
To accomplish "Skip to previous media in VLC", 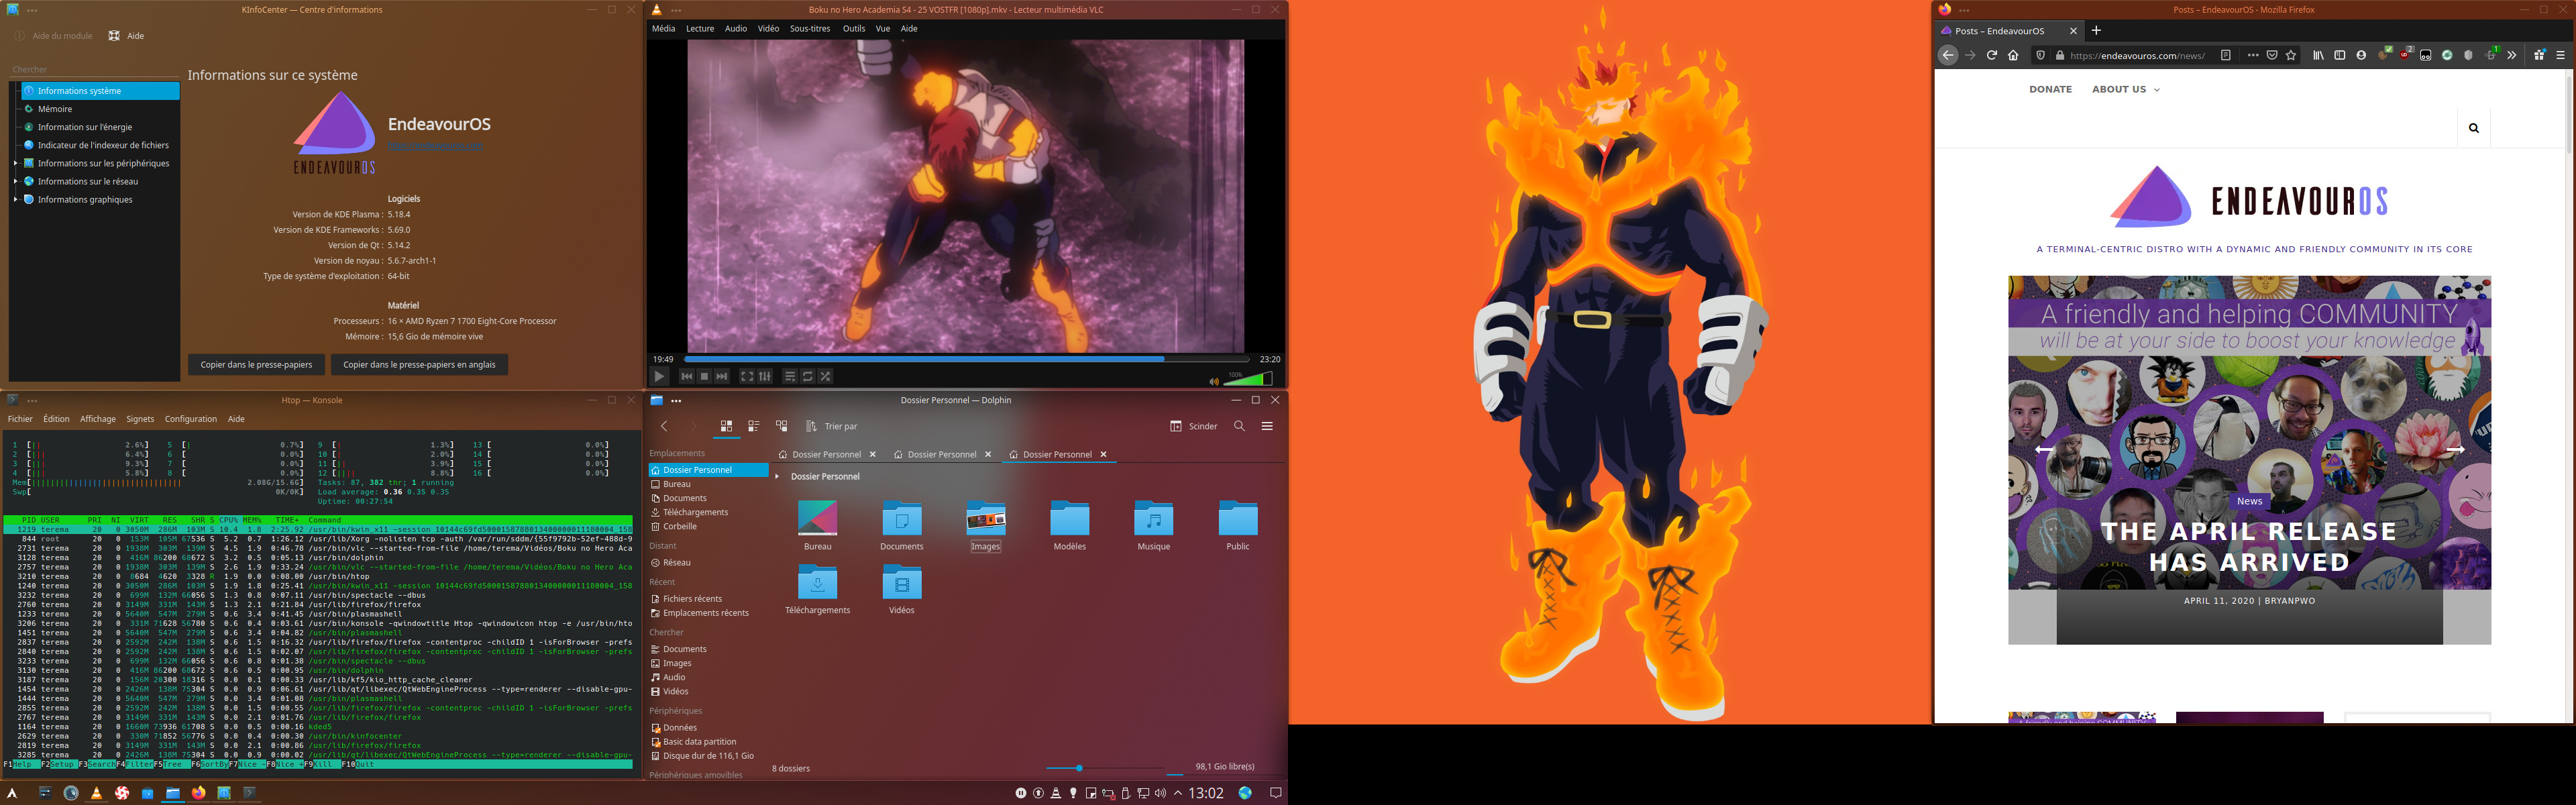I will pyautogui.click(x=687, y=377).
